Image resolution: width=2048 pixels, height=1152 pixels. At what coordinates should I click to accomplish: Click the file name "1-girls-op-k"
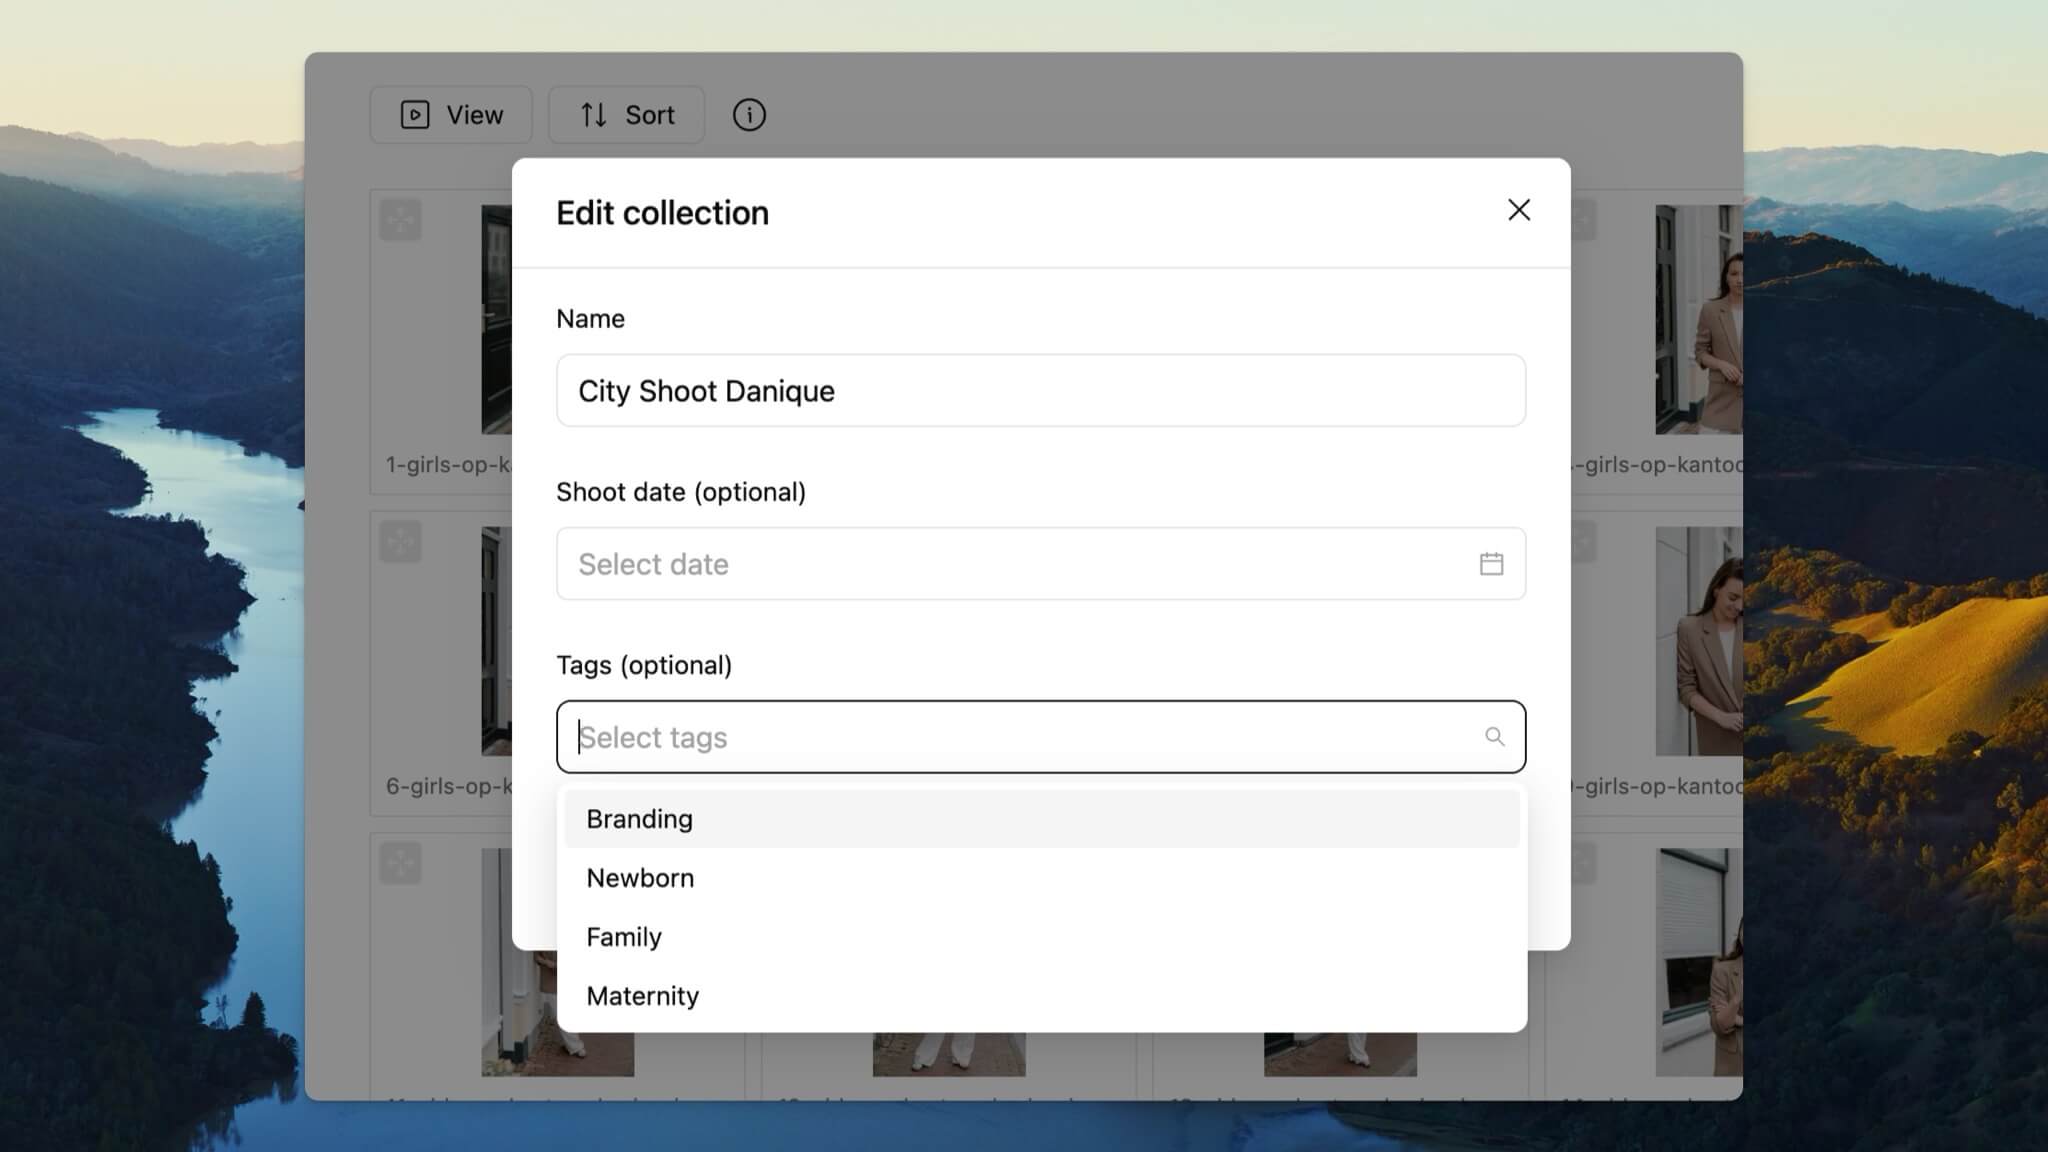click(449, 465)
